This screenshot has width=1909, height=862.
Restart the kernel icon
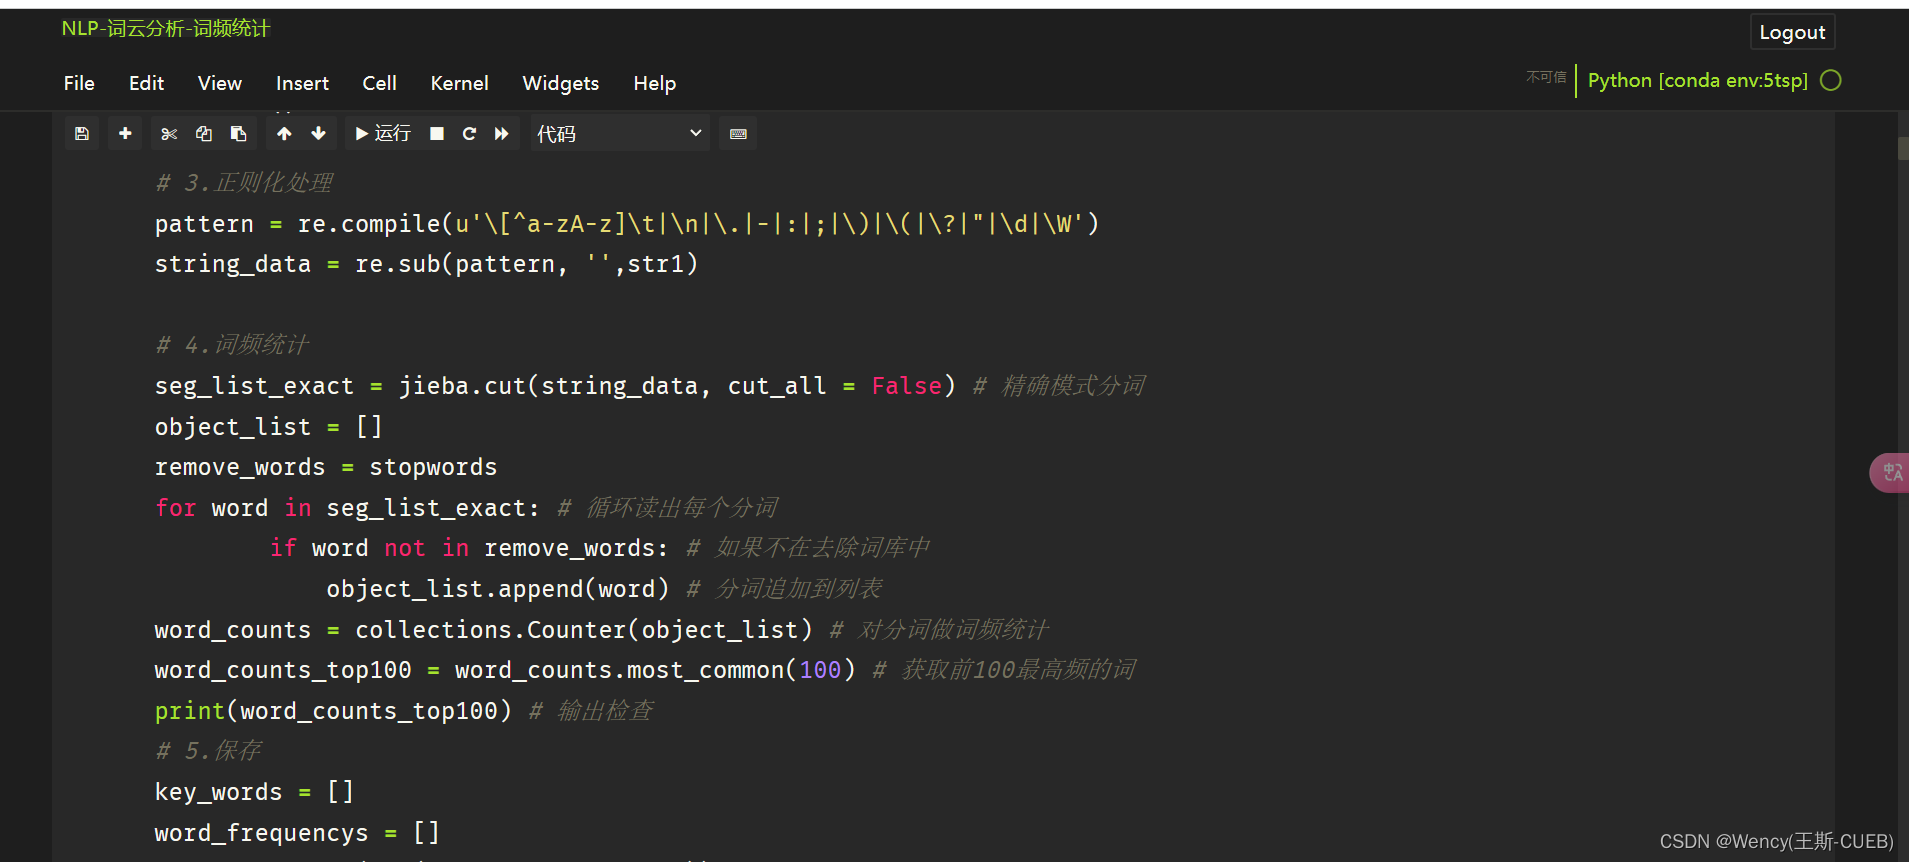[x=469, y=133]
